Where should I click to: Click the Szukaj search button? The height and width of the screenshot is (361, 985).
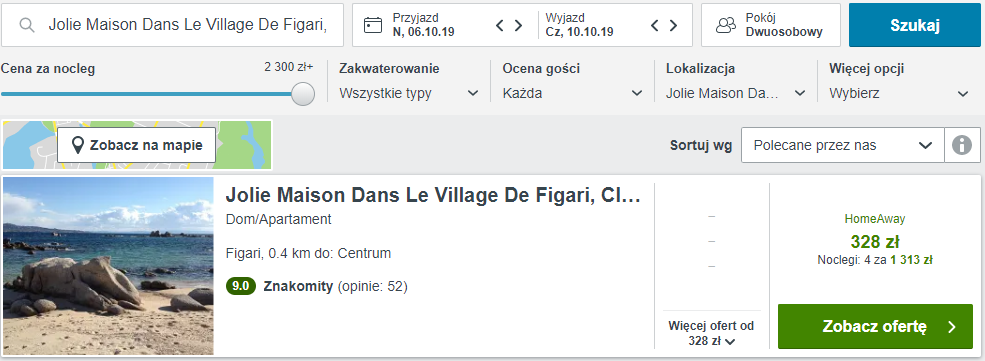click(915, 25)
